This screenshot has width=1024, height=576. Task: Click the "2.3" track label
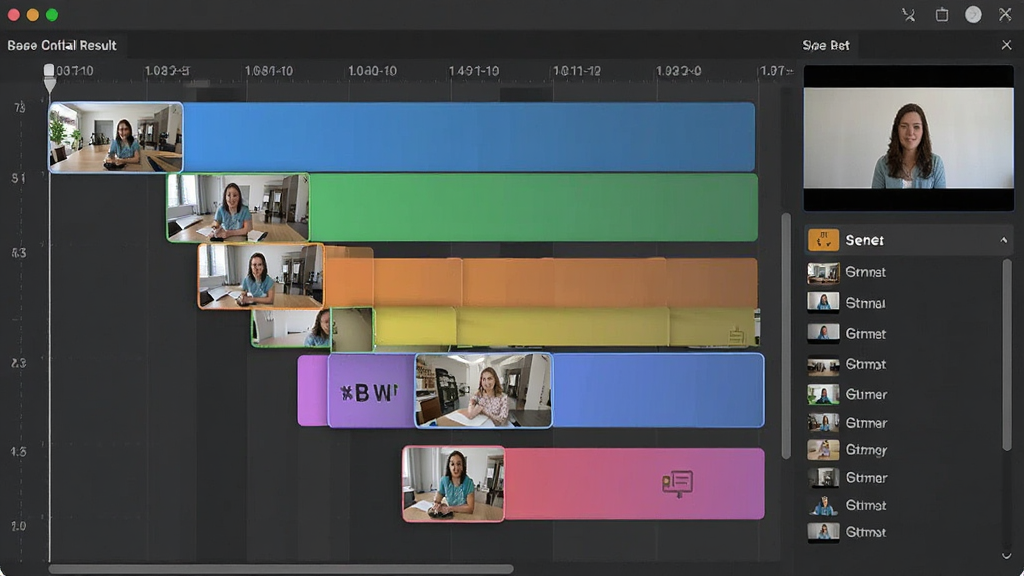18,363
